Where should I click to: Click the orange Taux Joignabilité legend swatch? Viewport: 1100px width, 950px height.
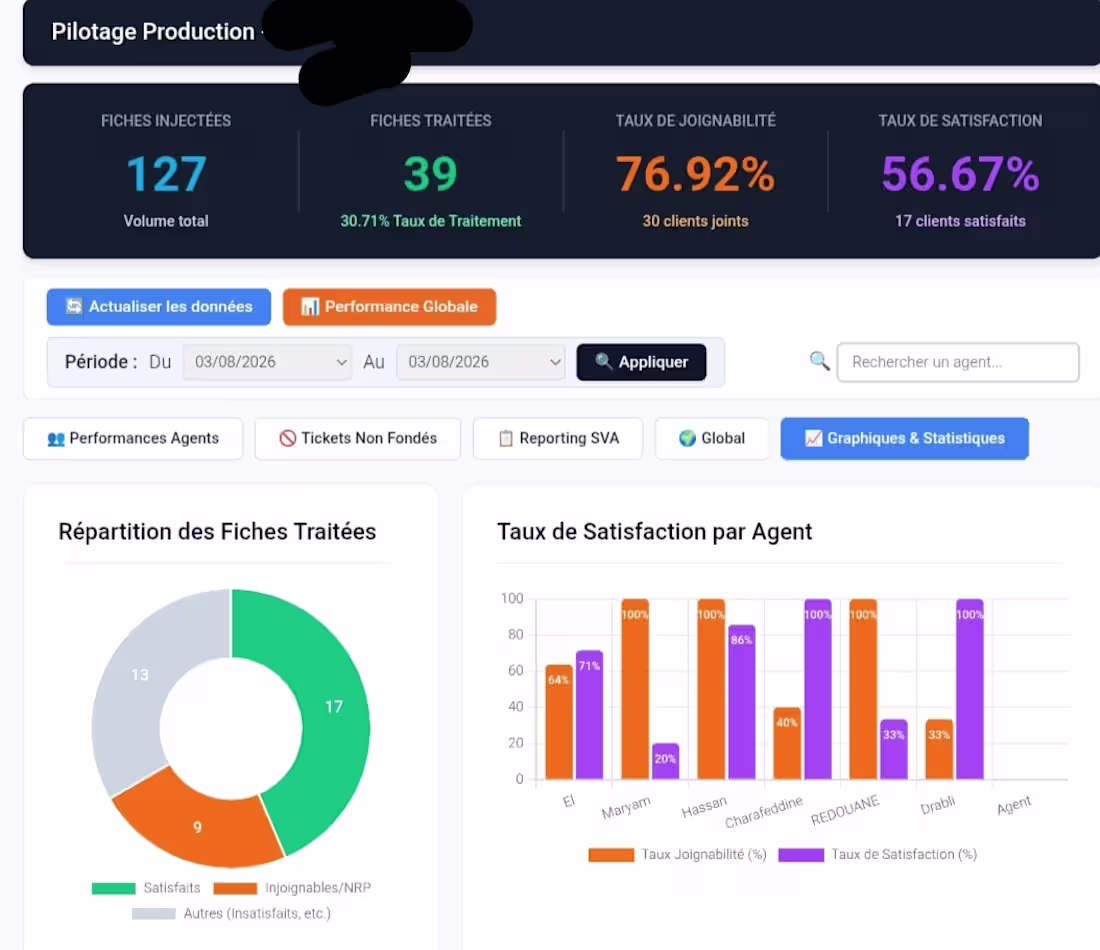(611, 855)
